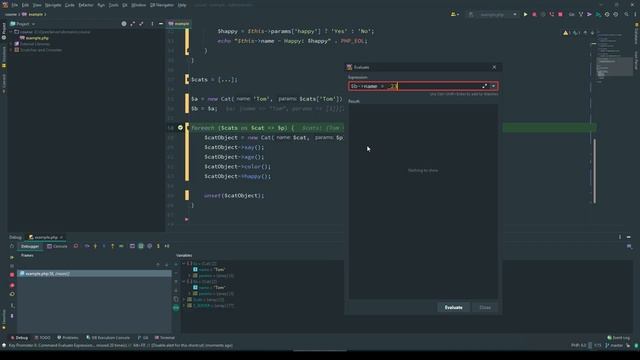Open the Edit menu
Image resolution: width=640 pixels, height=360 pixels.
click(x=25, y=5)
